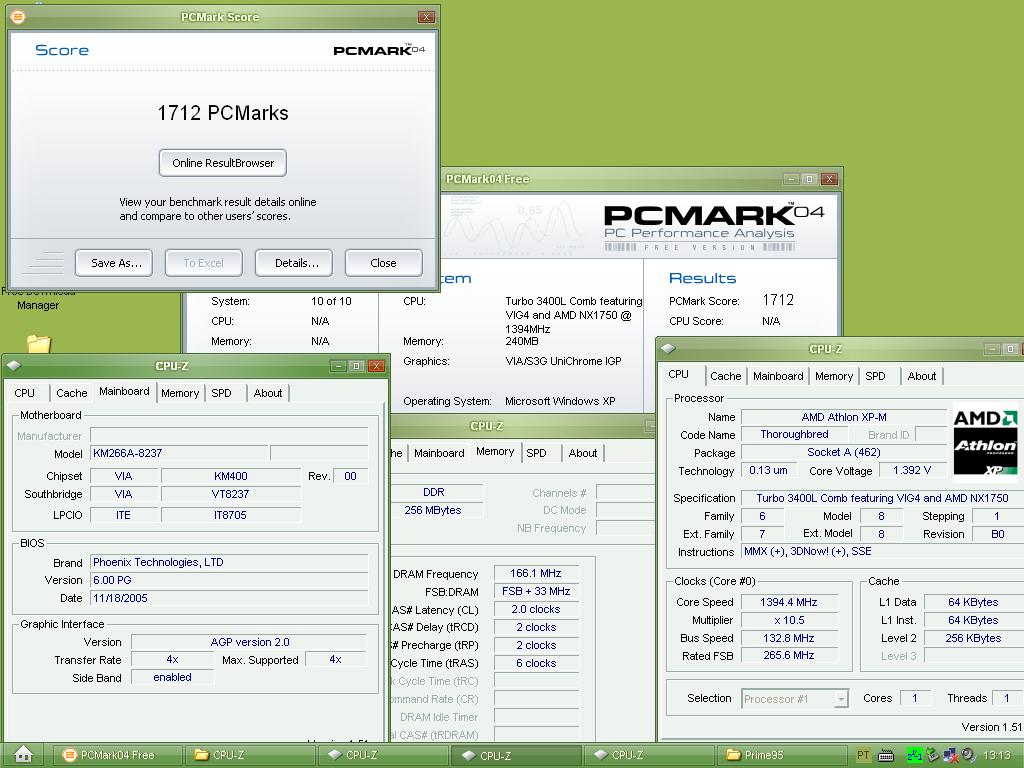The width and height of the screenshot is (1024, 768).
Task: Select SPD tab in middle CPU-Z window
Action: click(536, 453)
